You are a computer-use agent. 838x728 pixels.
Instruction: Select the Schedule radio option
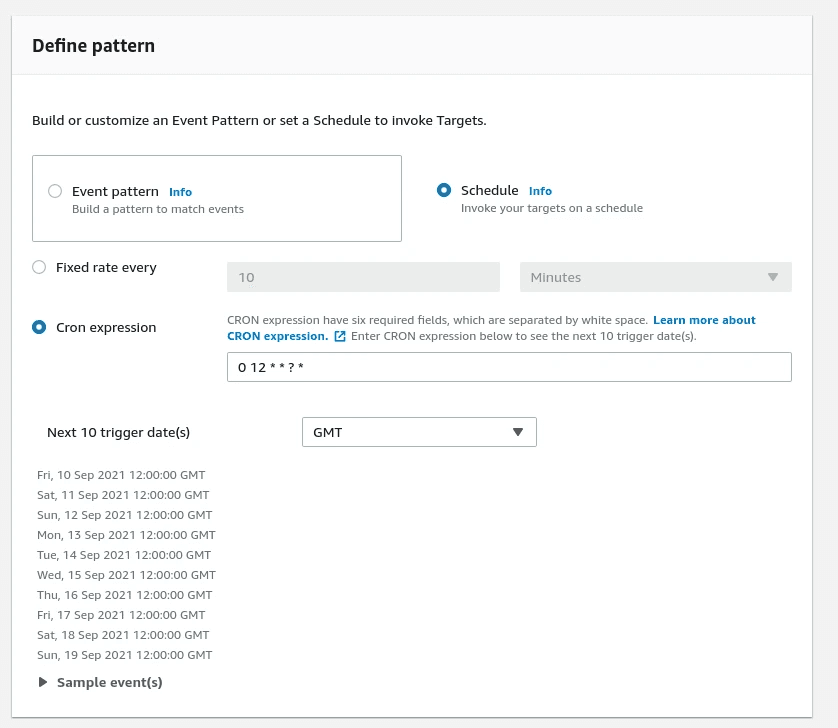click(444, 190)
